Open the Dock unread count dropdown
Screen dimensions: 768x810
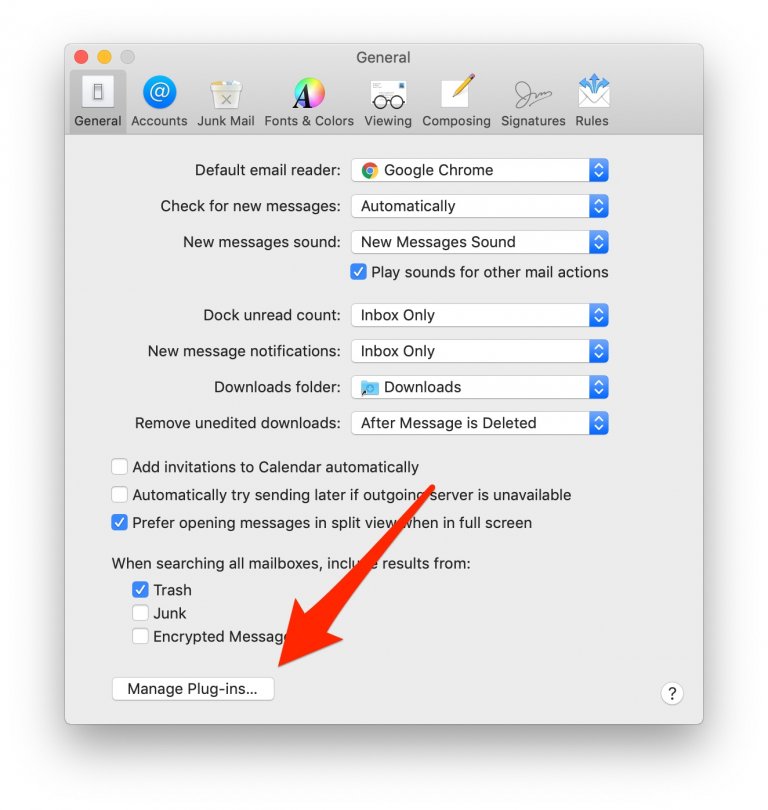click(480, 315)
